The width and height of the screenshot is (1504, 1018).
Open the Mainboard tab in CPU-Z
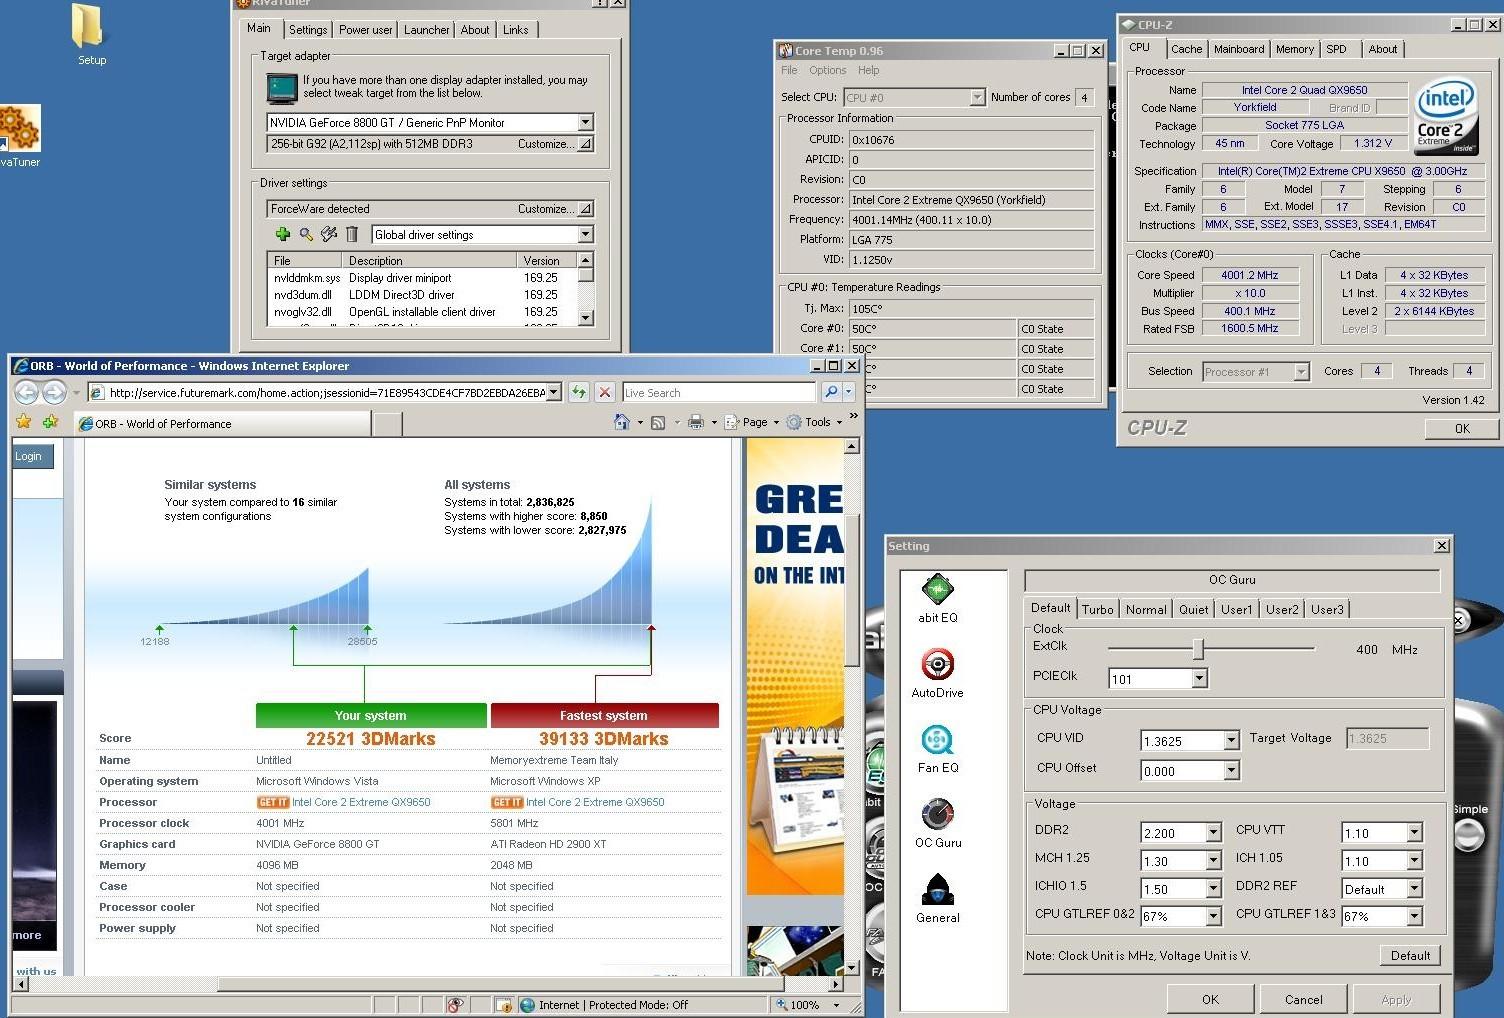click(1239, 49)
